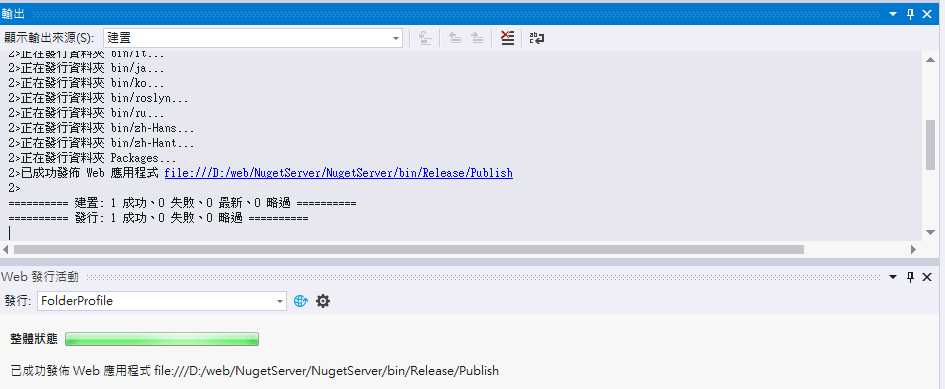
Task: Open the Publish link in output text
Action: pos(339,173)
